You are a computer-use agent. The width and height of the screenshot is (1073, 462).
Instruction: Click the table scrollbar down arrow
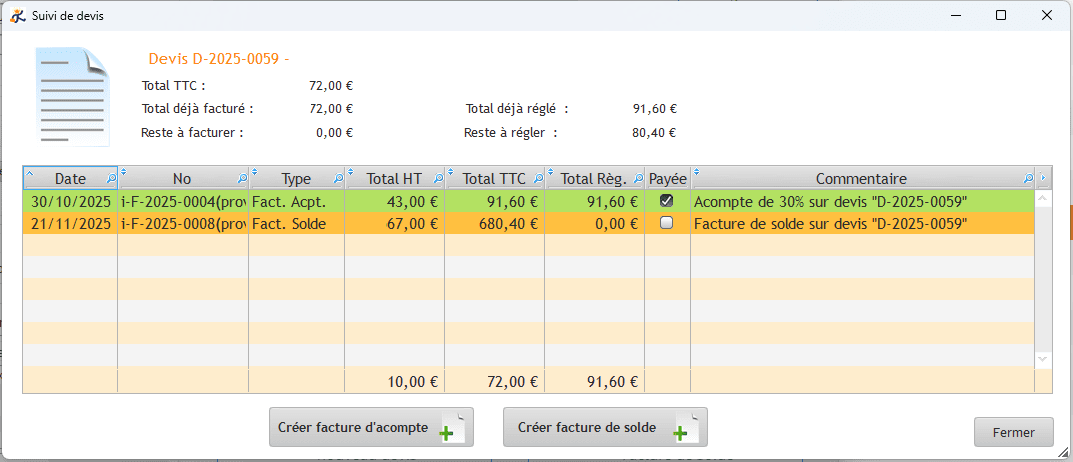point(1043,358)
